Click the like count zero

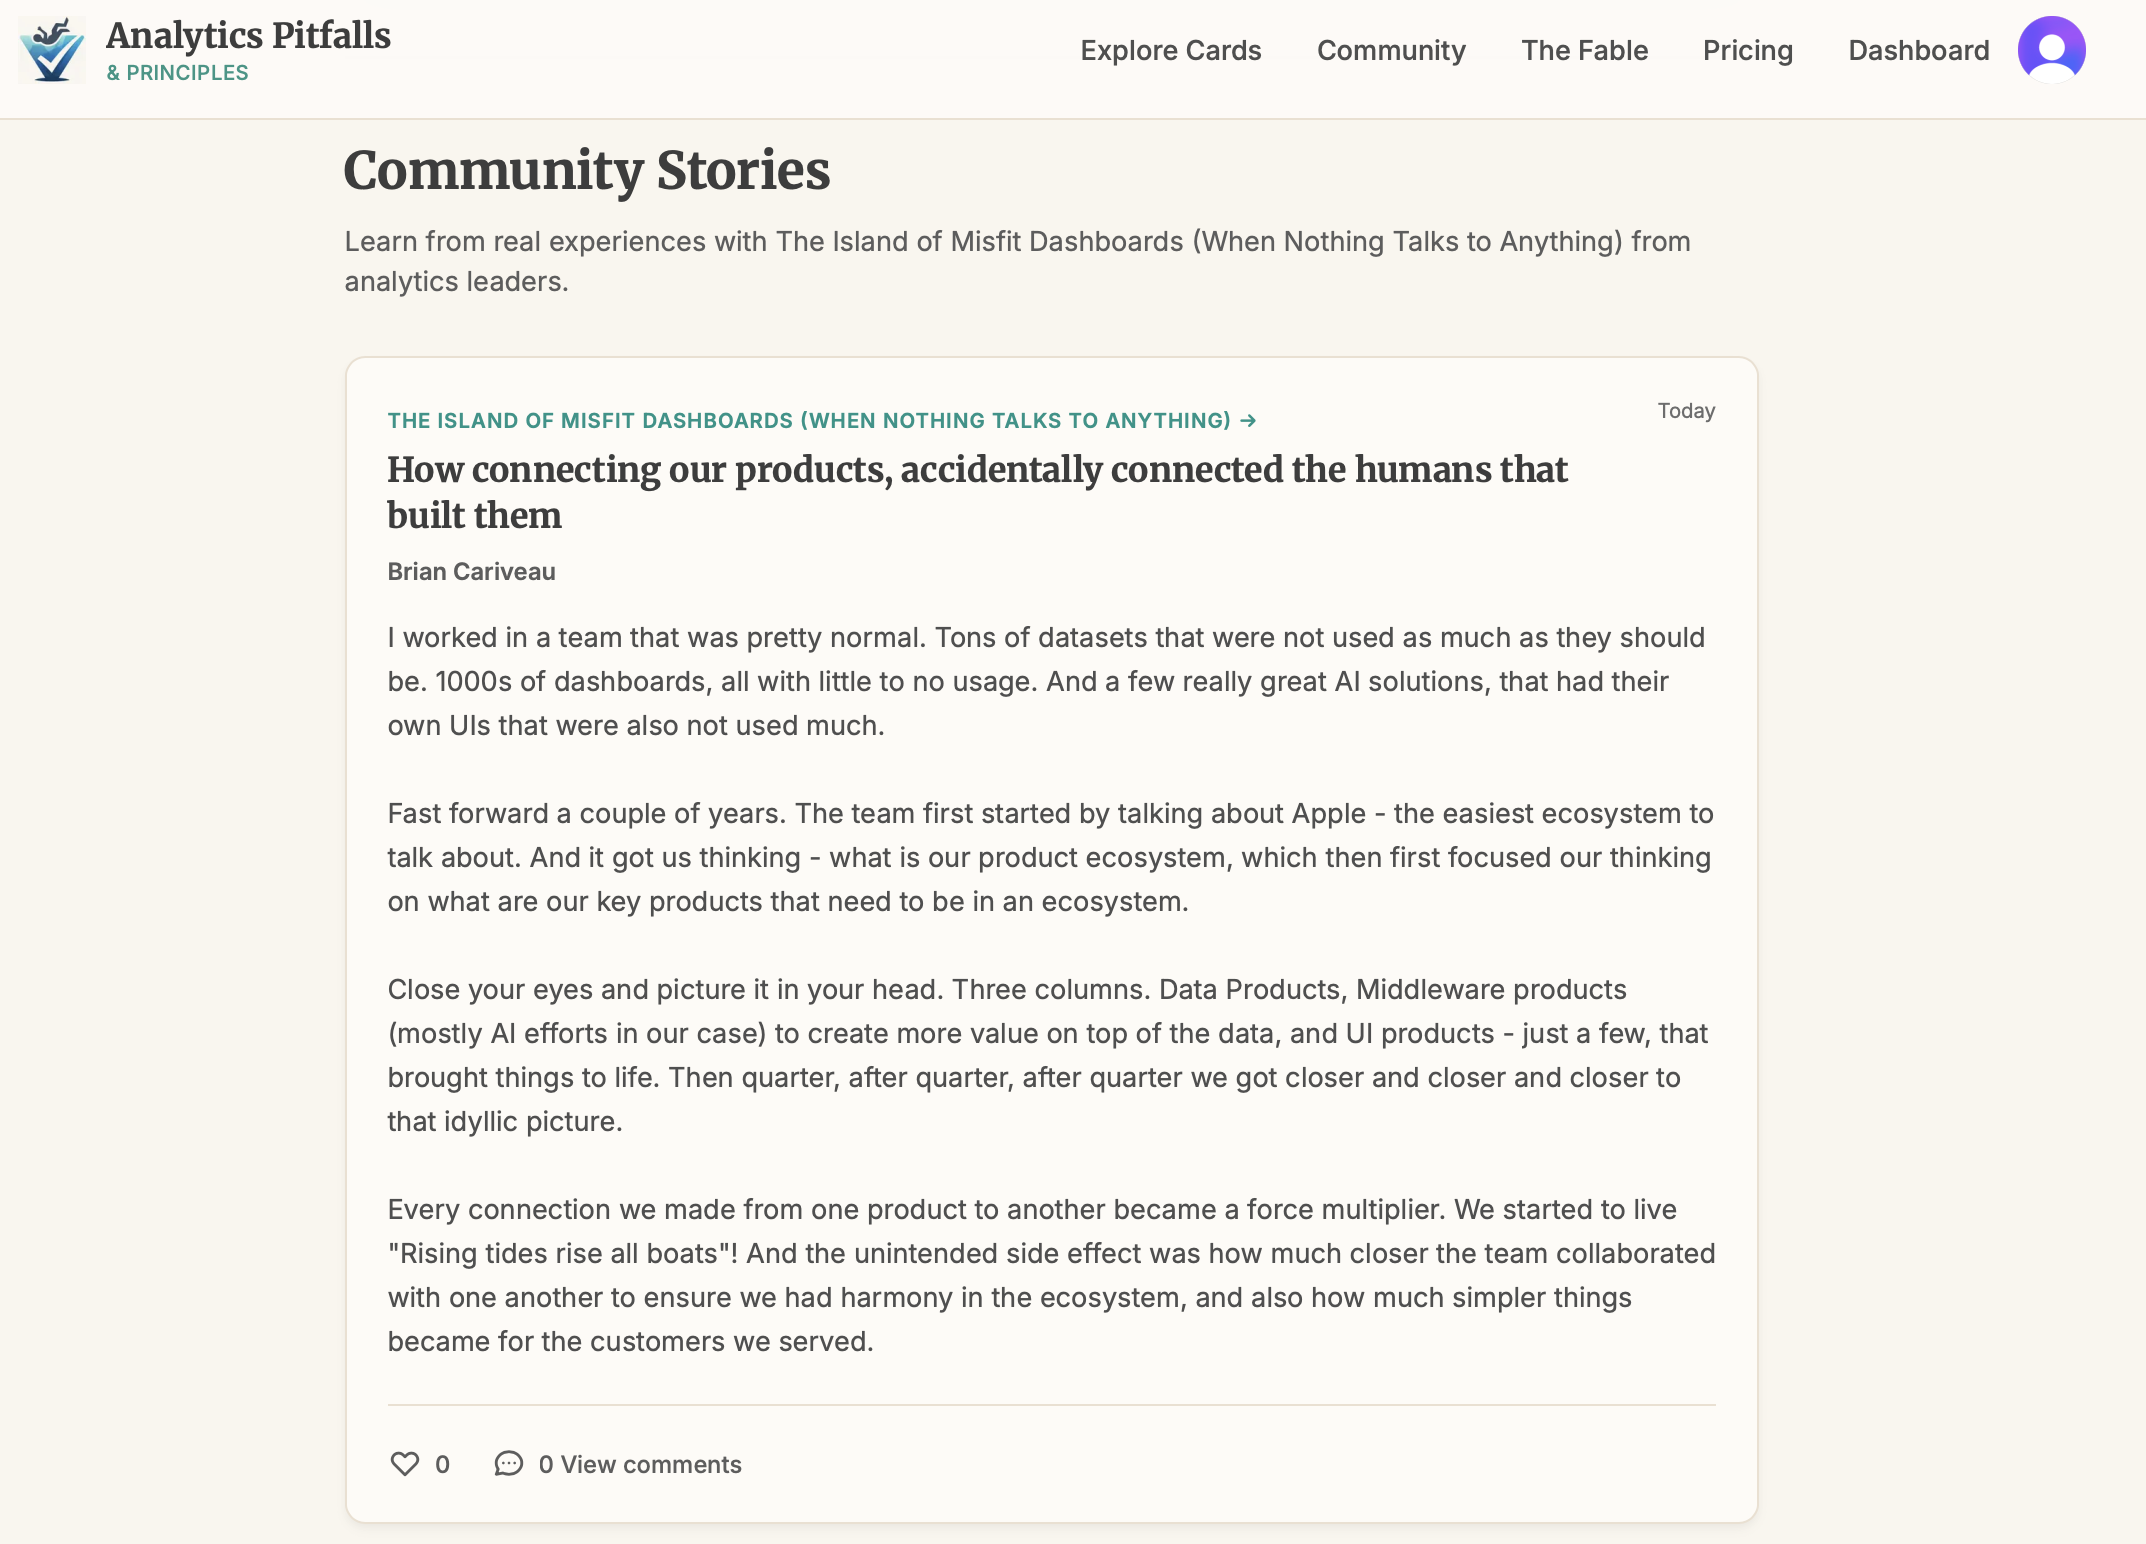point(441,1464)
